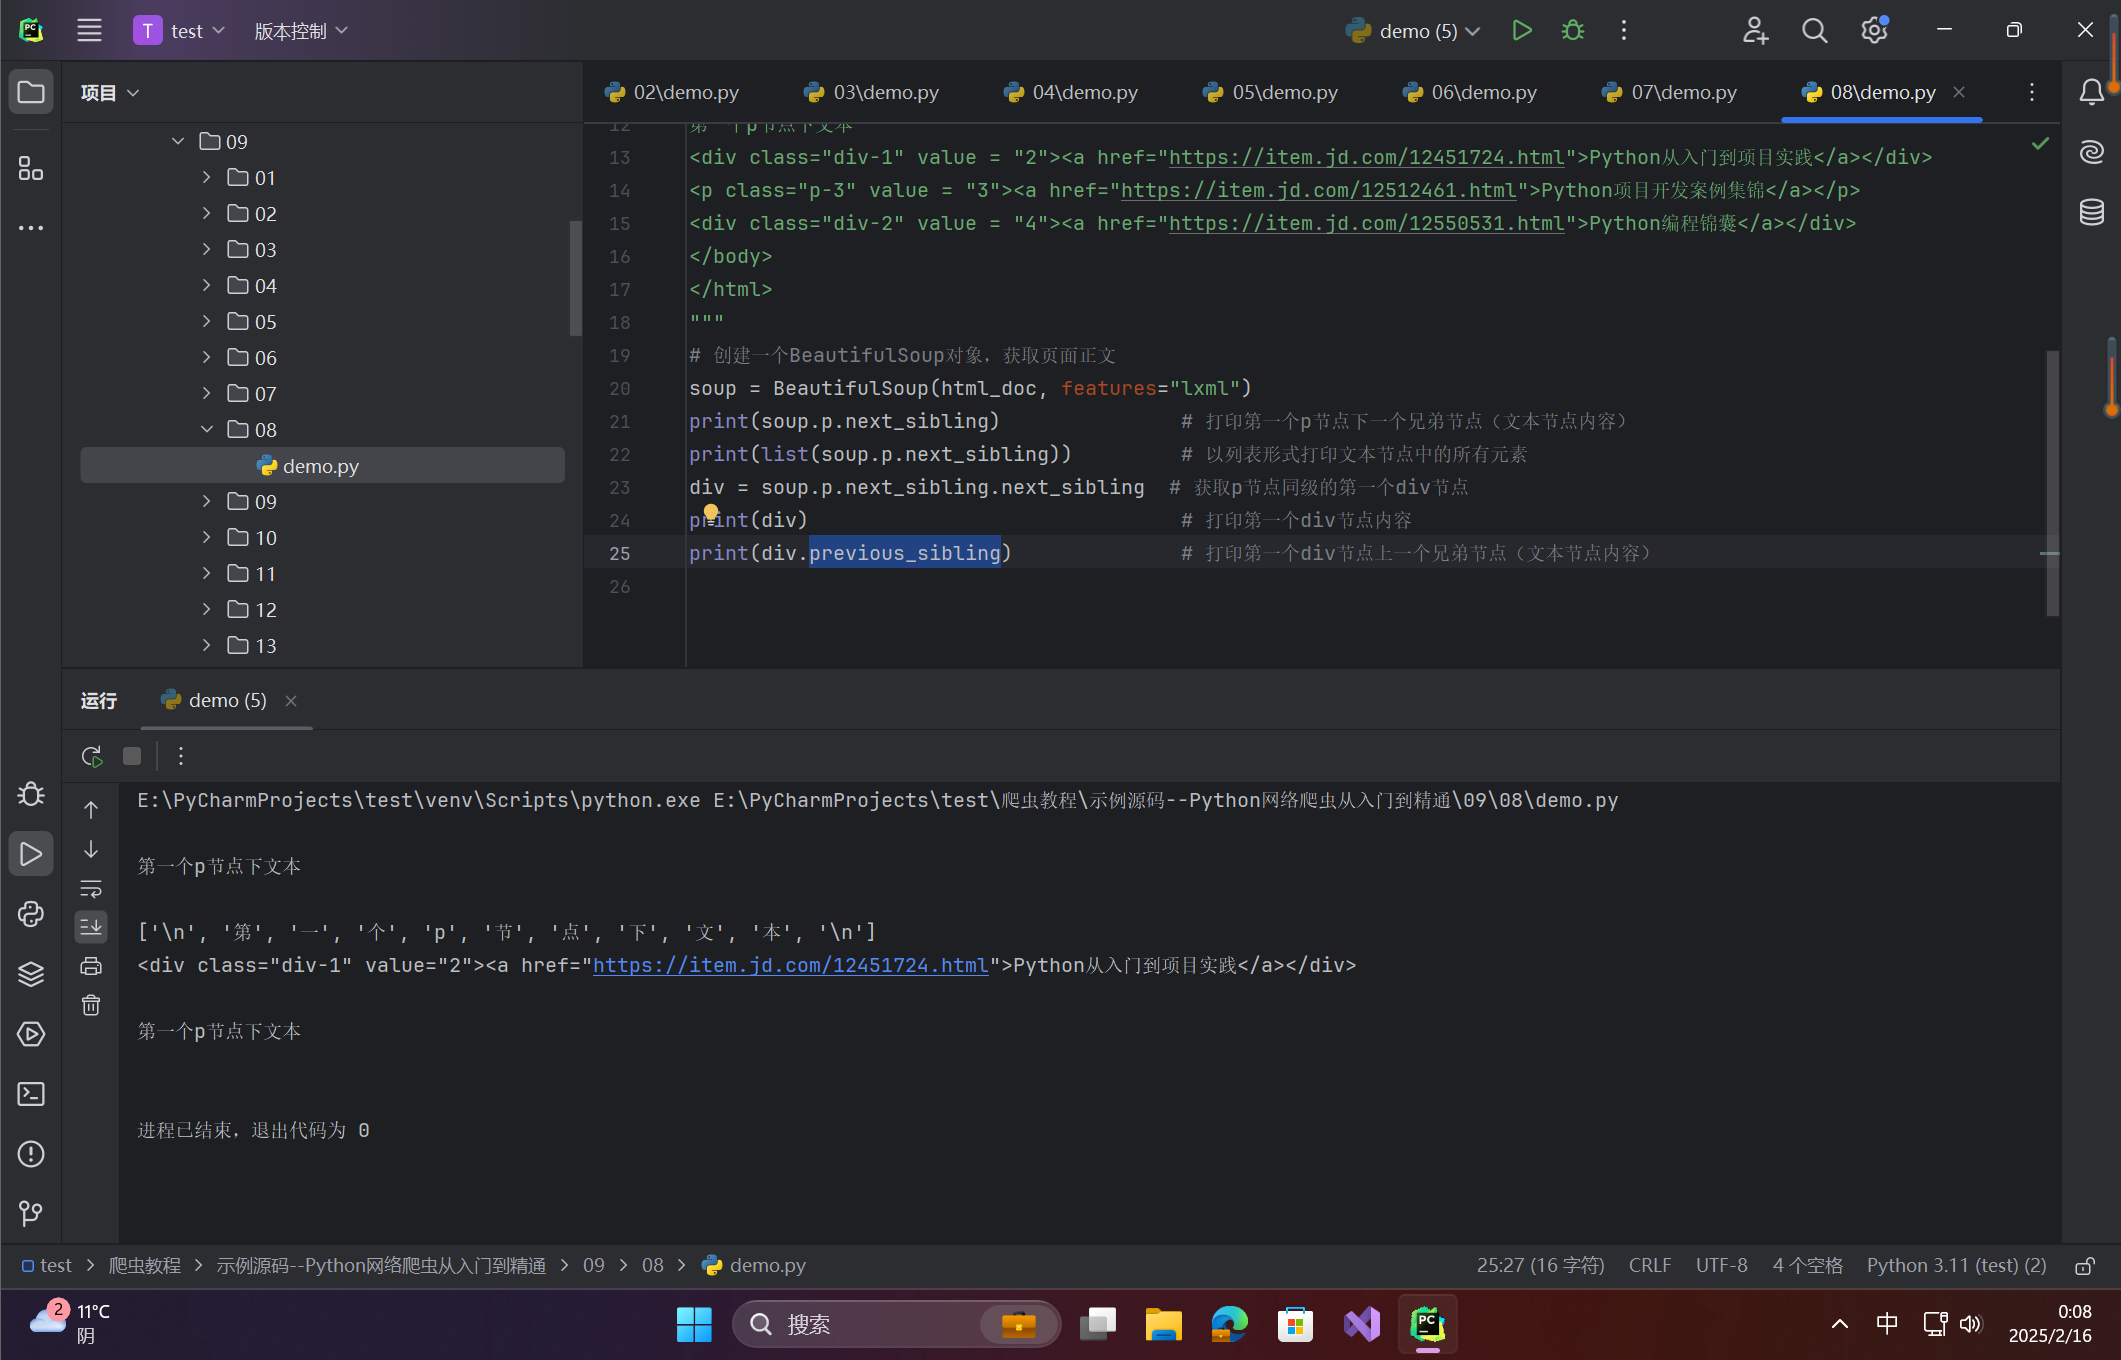Switch to the 02\demo.py editor tab
2121x1360 pixels.
[672, 92]
